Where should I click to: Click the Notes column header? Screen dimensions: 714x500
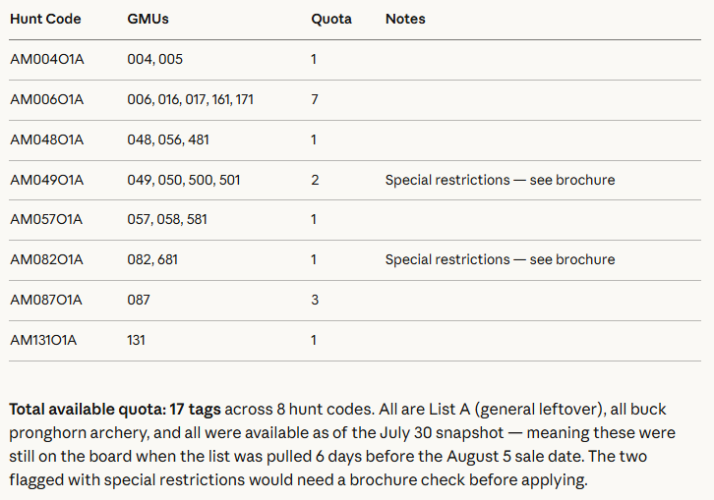tap(405, 19)
